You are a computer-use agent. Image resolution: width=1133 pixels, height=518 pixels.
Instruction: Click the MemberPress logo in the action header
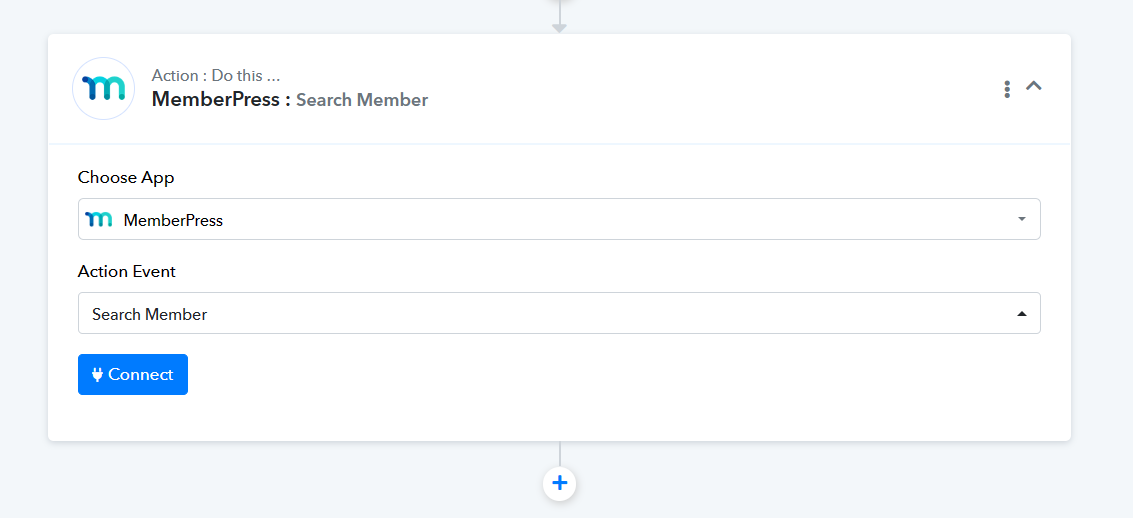tap(104, 89)
